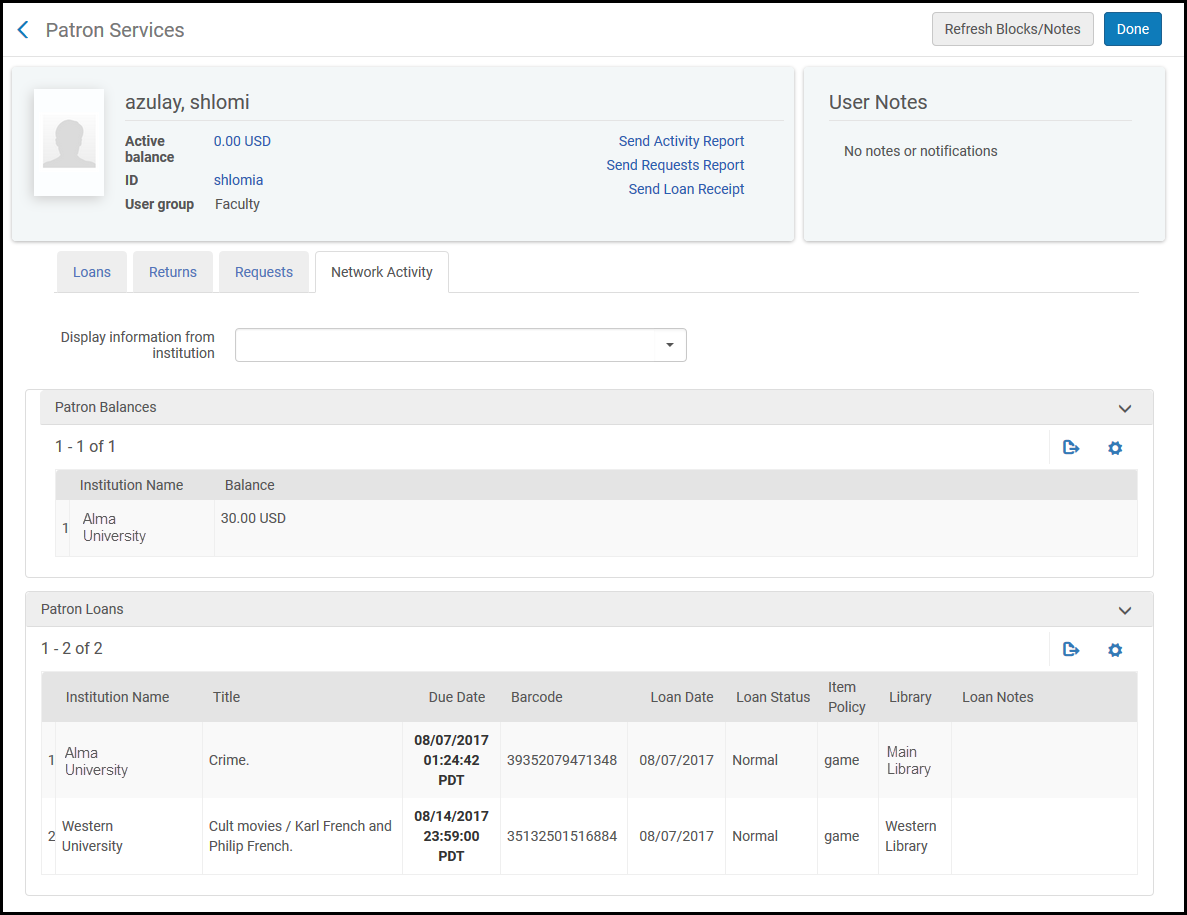
Task: Export the Patron Balances list
Action: [x=1070, y=447]
